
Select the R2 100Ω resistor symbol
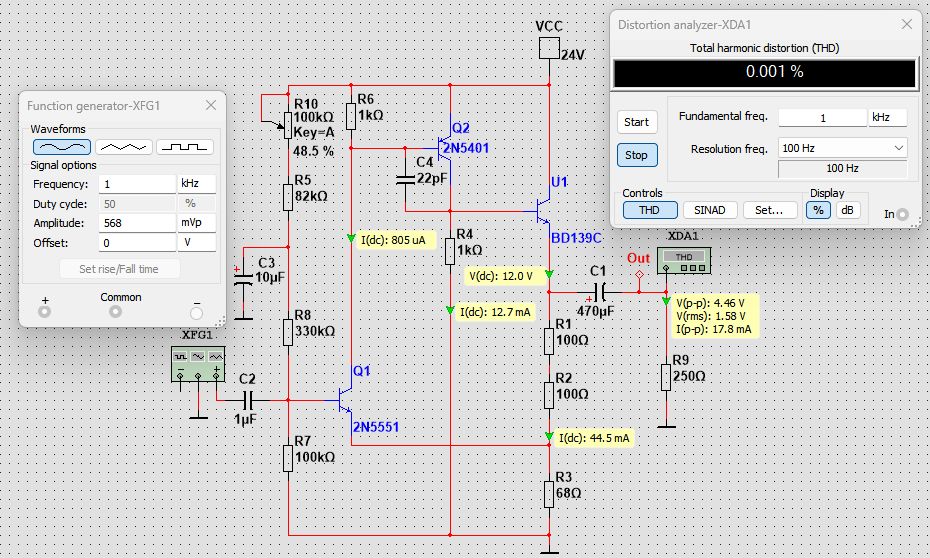(x=549, y=395)
